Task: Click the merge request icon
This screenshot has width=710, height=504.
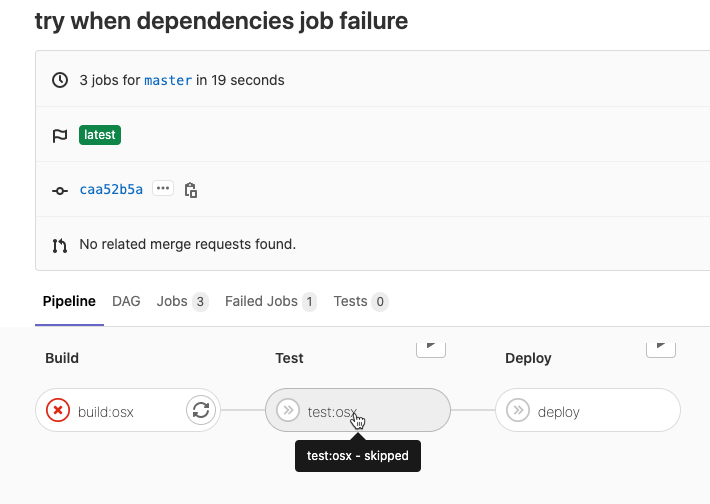Action: [x=60, y=244]
